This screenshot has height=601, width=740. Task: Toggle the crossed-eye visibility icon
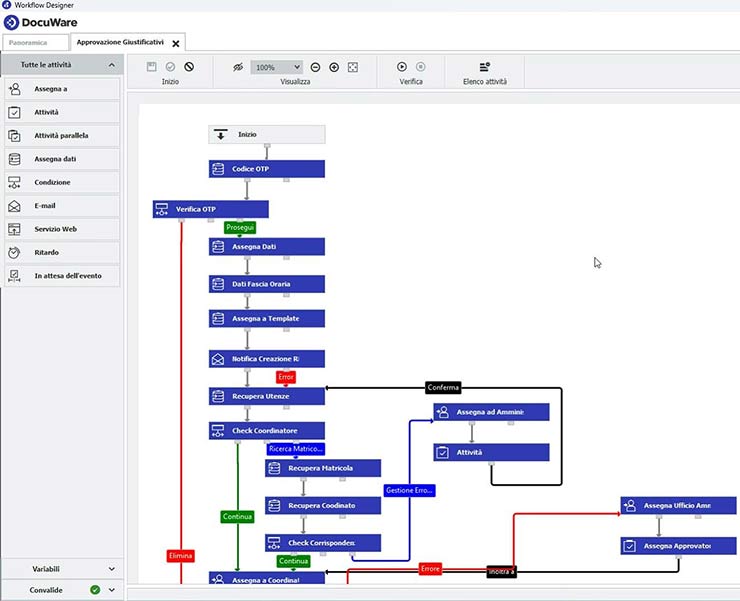[x=238, y=67]
